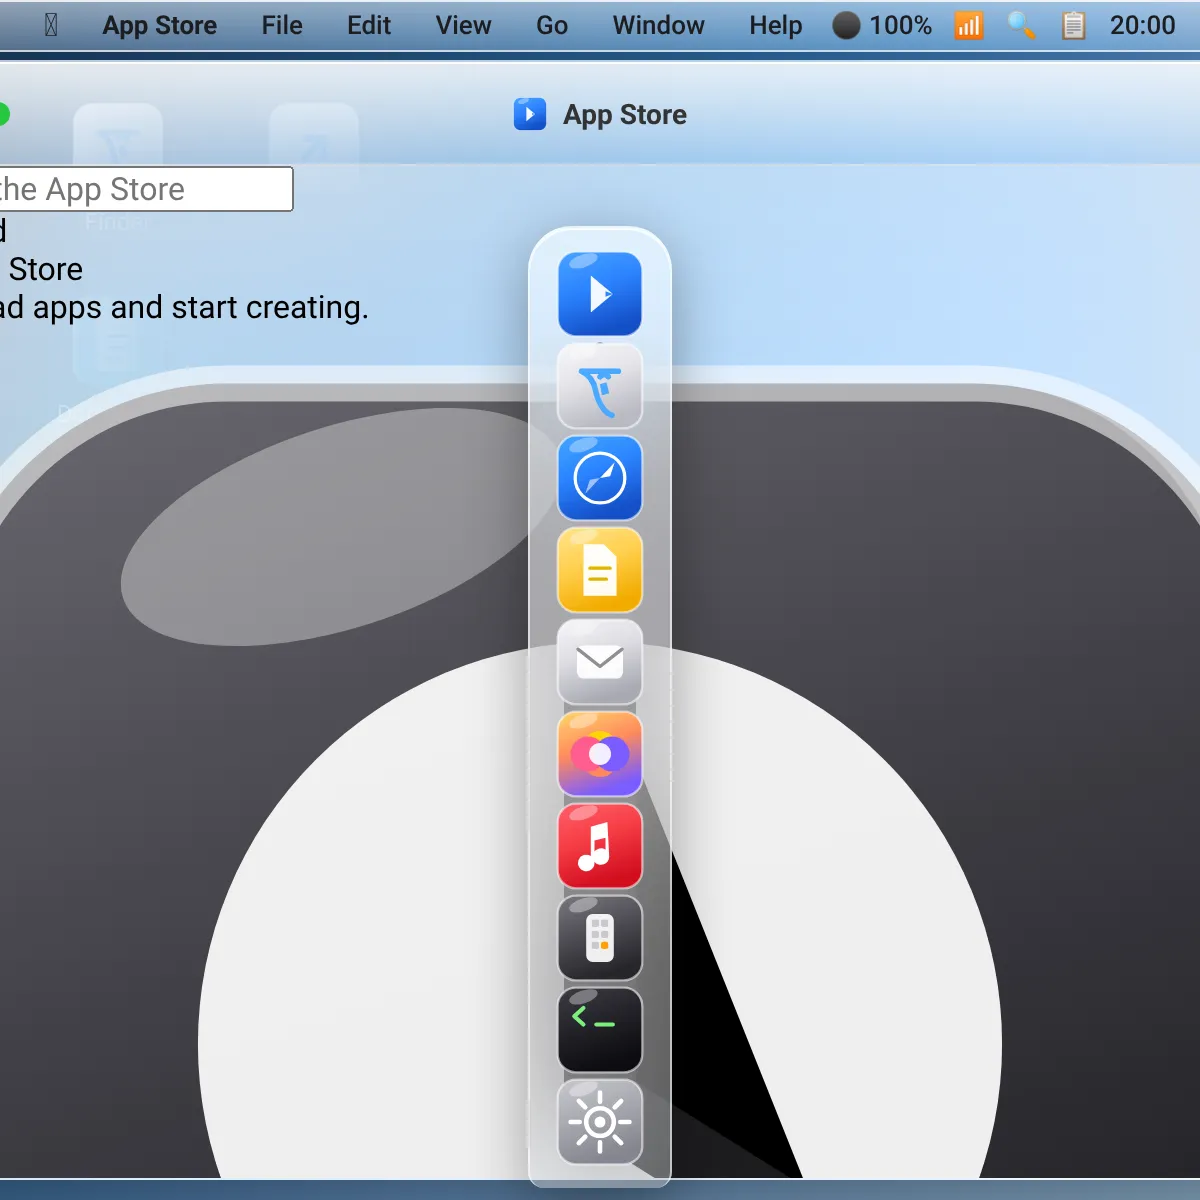Viewport: 1200px width, 1200px height.
Task: Click the App Store search input field
Action: (146, 189)
